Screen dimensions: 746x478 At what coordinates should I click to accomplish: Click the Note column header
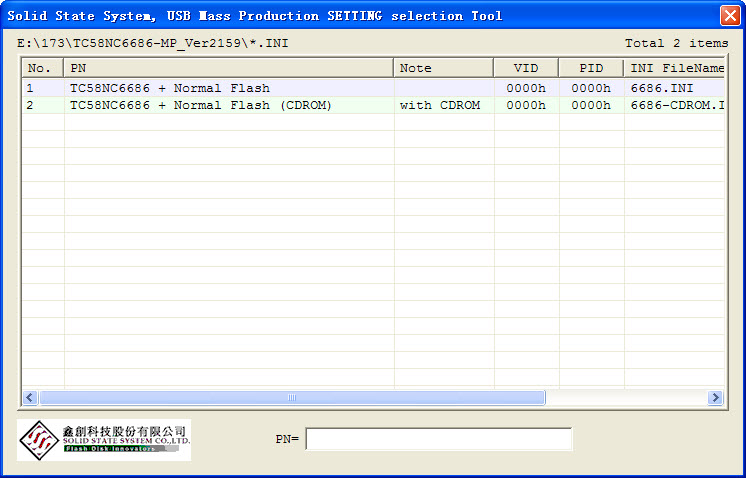click(444, 68)
